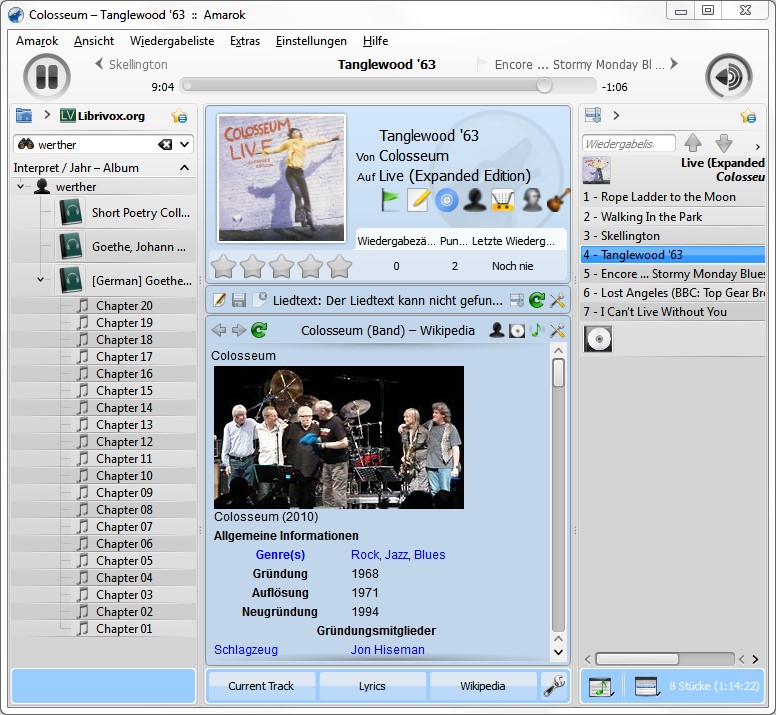Viewport: 776px width, 715px height.
Task: Skip to next track Encore Stormy Monday
Action: [x=586, y=64]
